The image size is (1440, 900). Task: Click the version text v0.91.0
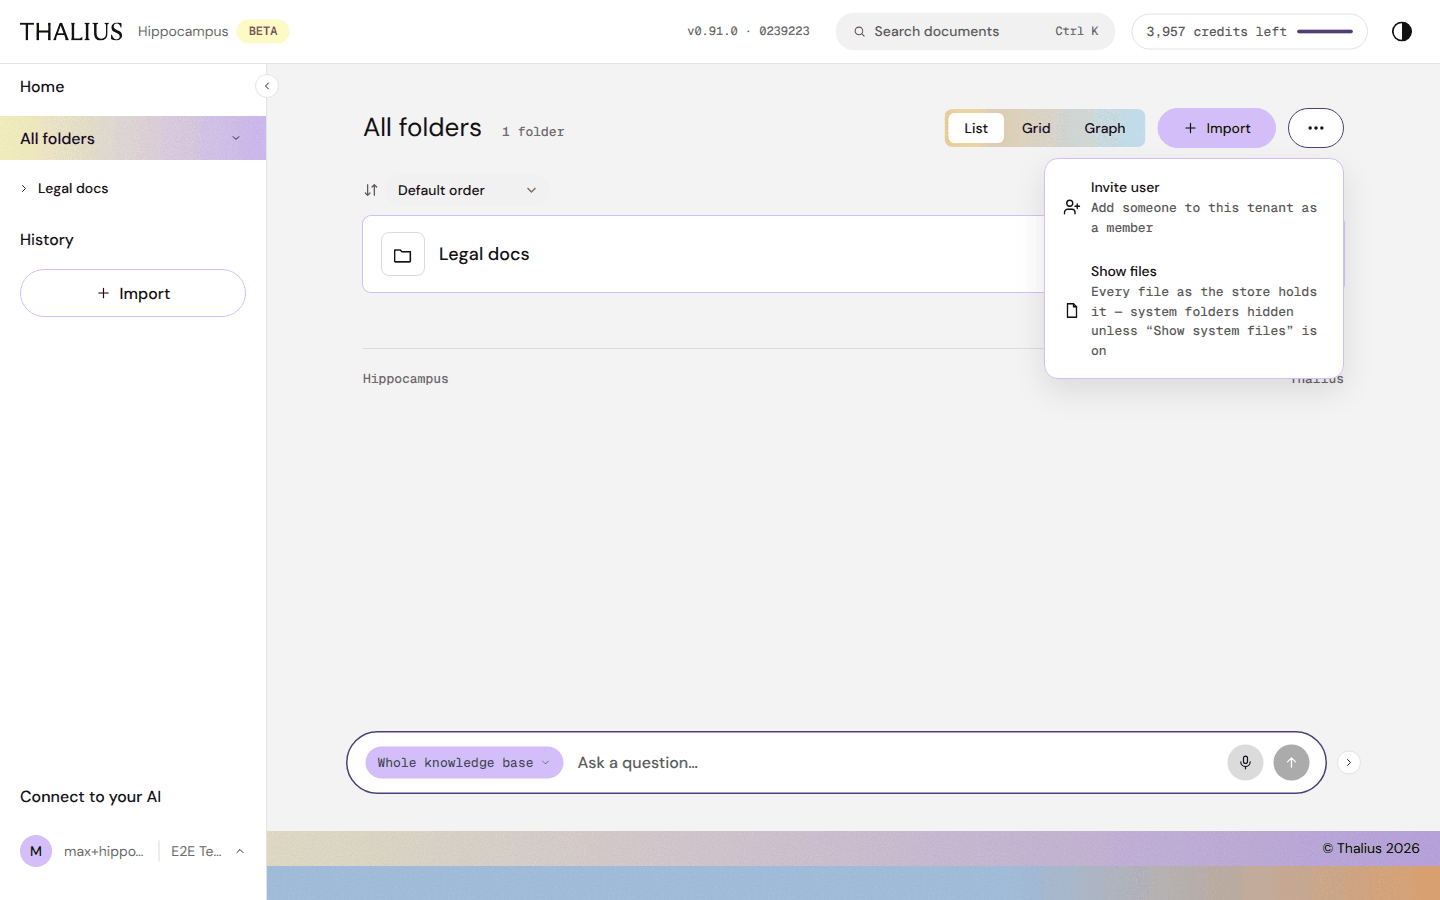tap(748, 31)
